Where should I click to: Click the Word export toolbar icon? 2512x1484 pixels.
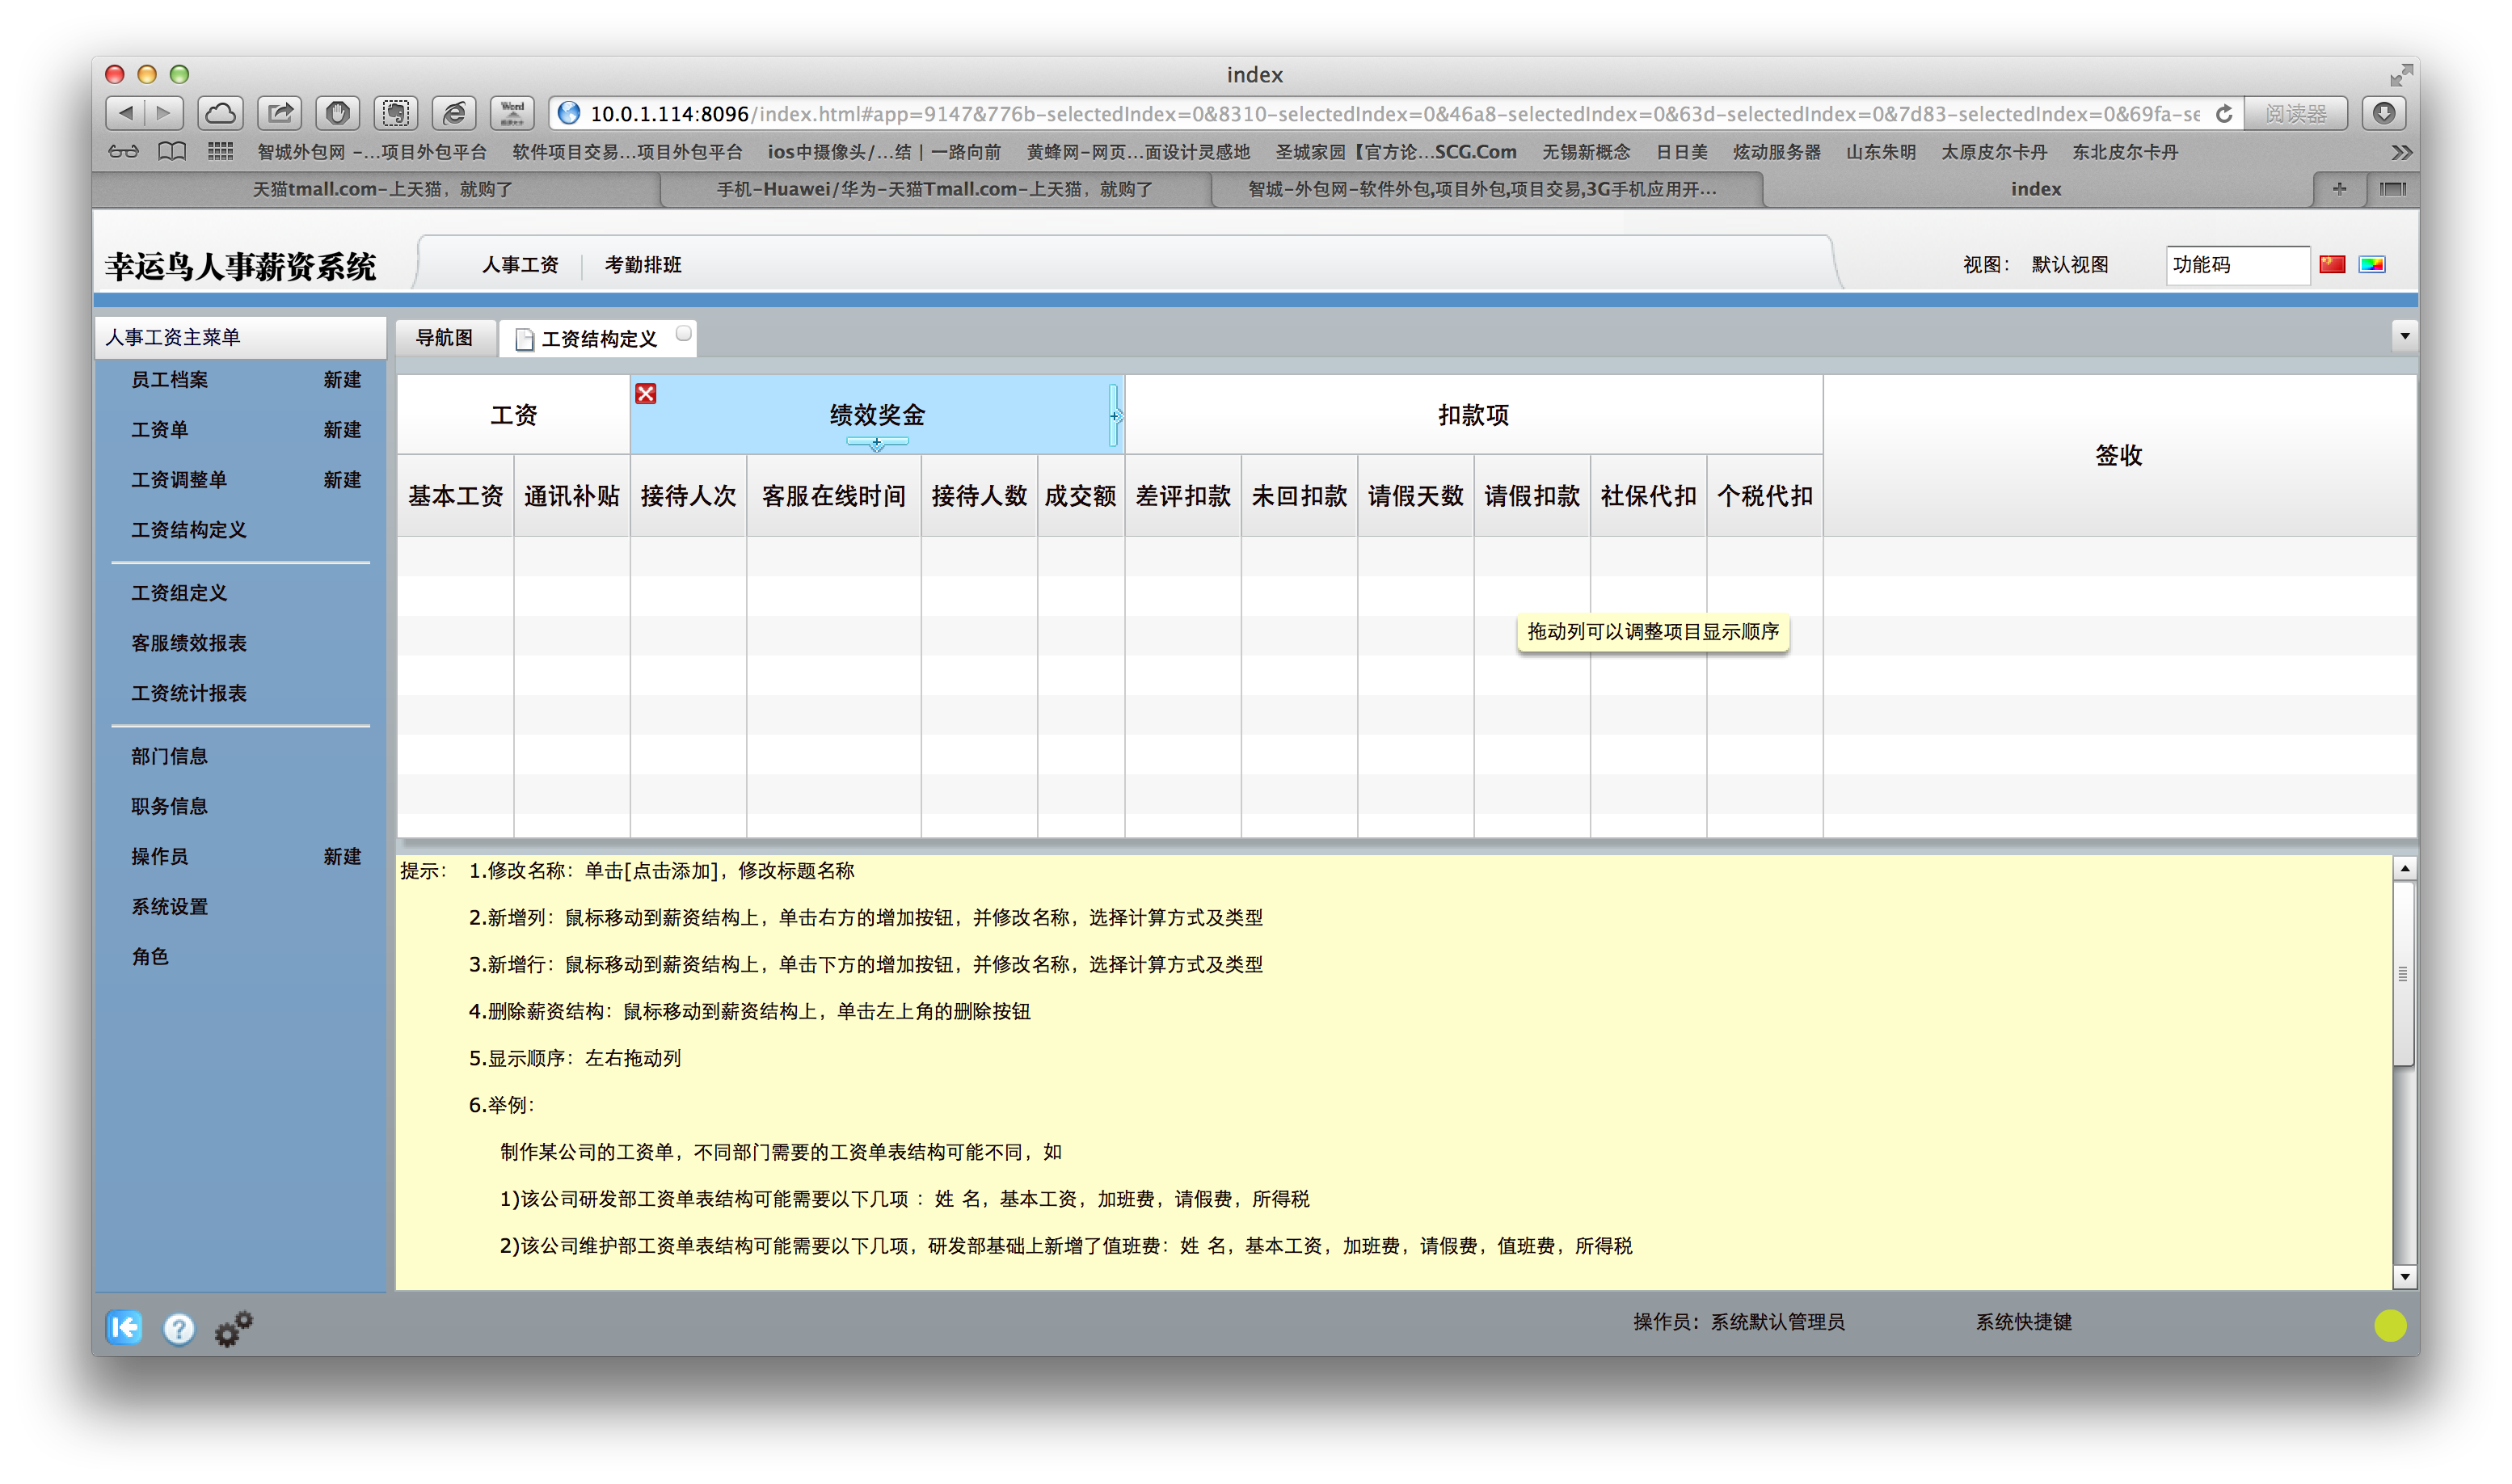point(512,113)
